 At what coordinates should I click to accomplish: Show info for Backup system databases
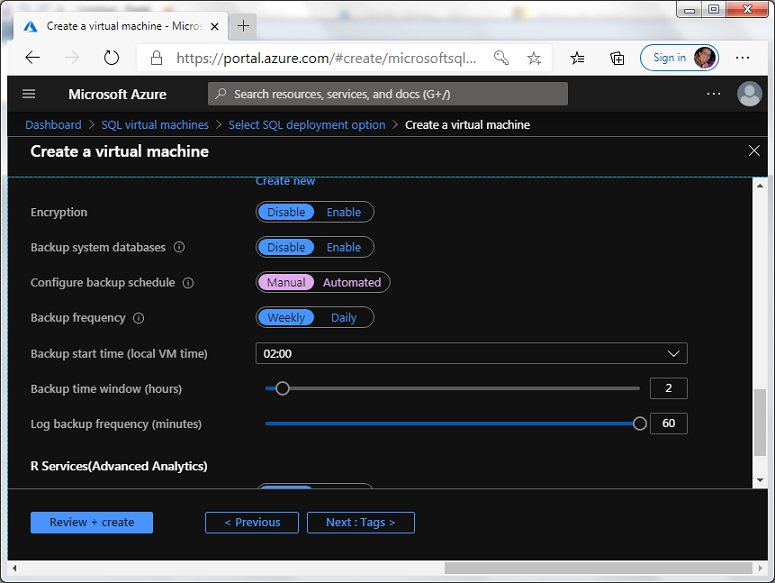pyautogui.click(x=179, y=247)
